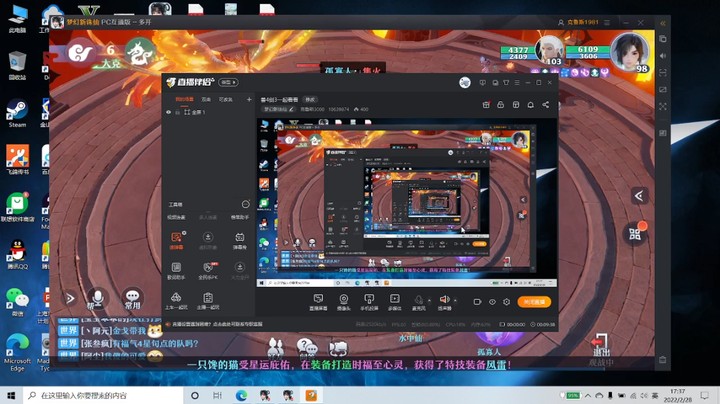
Task: Toggle emulator fullscreen icon
Action: (663, 106)
